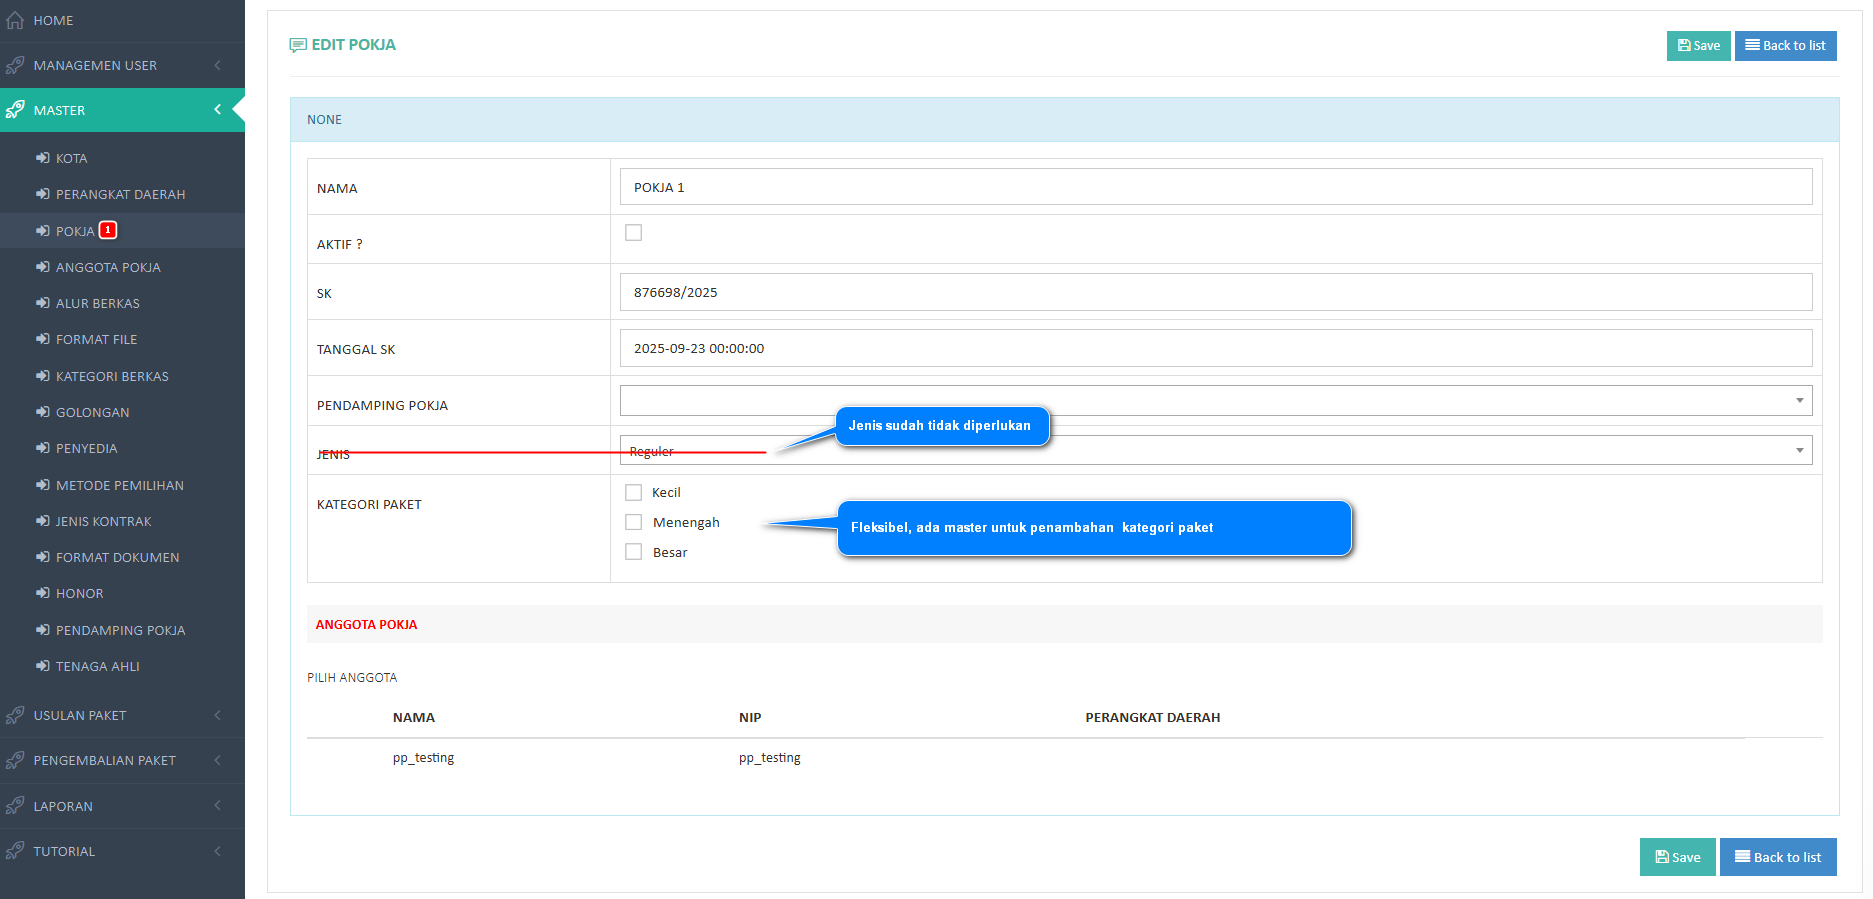Click the comment icon beside Edit Pokja title
Image resolution: width=1873 pixels, height=899 pixels.
tap(298, 45)
